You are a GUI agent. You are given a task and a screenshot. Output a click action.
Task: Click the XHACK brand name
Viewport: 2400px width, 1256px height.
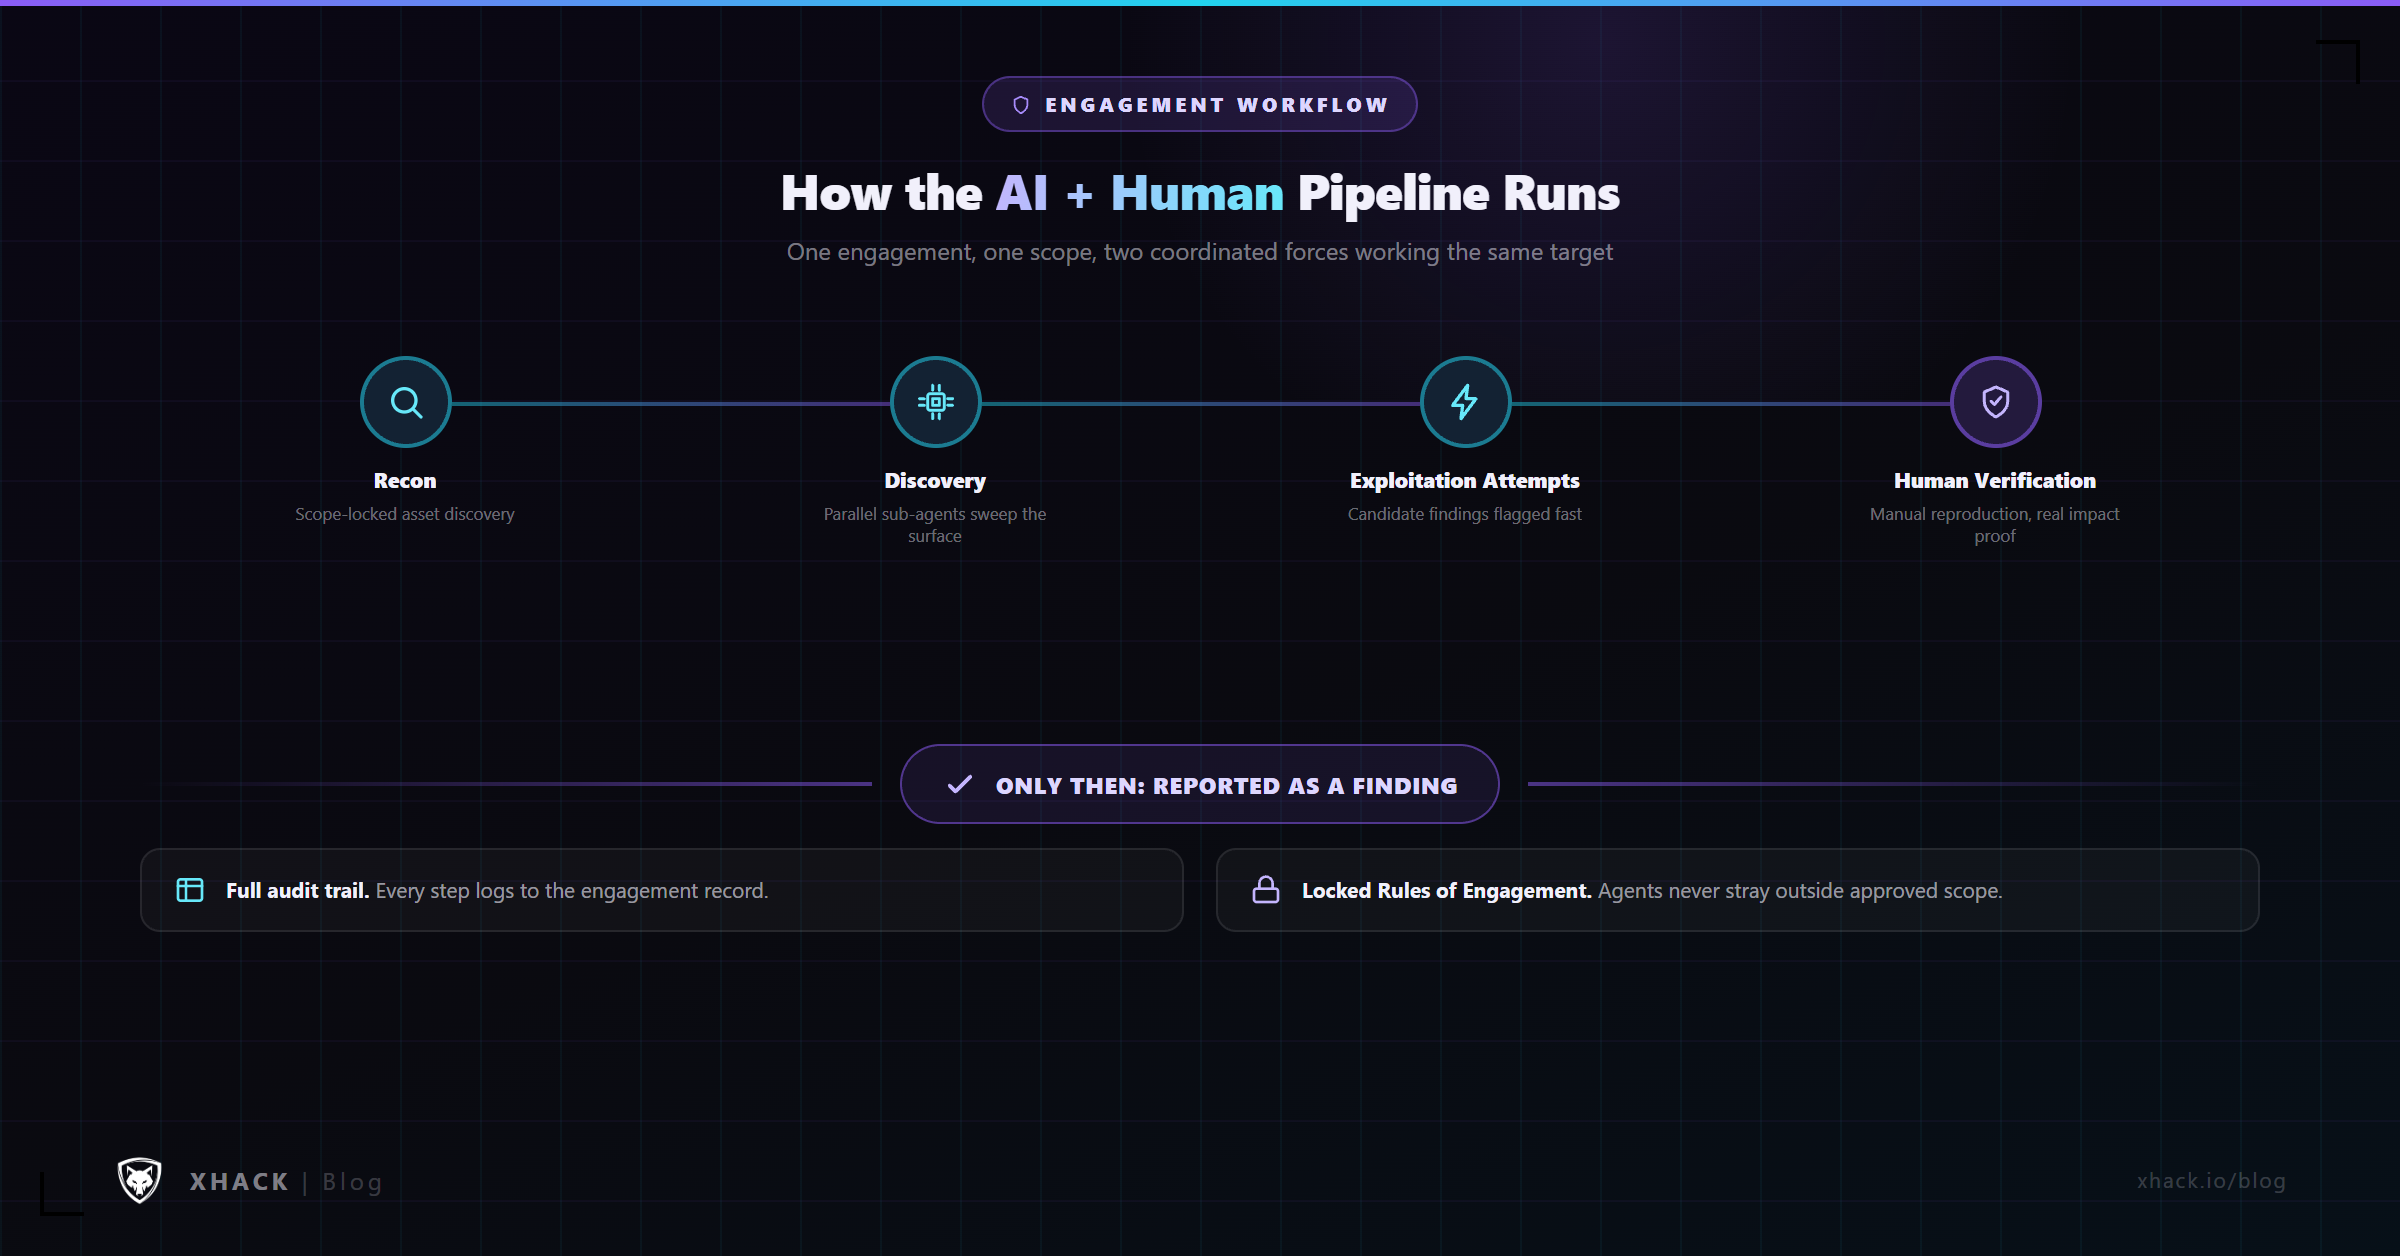point(239,1182)
